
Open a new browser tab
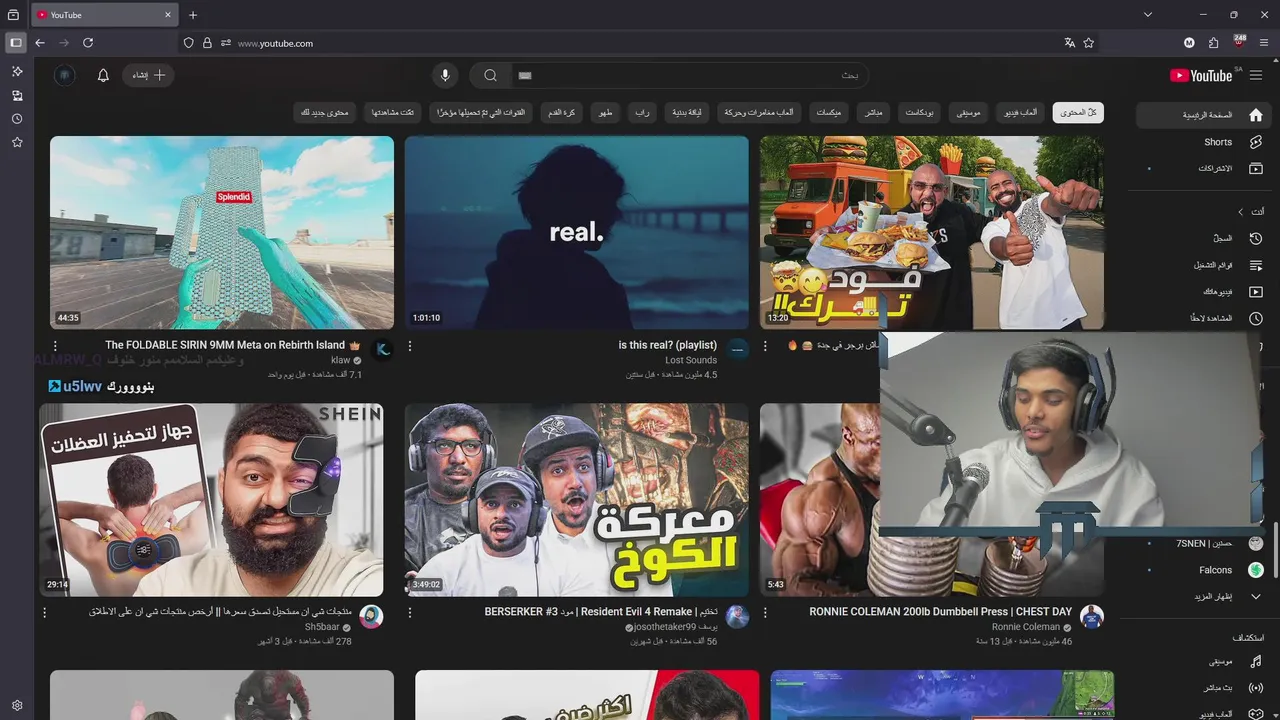pos(193,15)
